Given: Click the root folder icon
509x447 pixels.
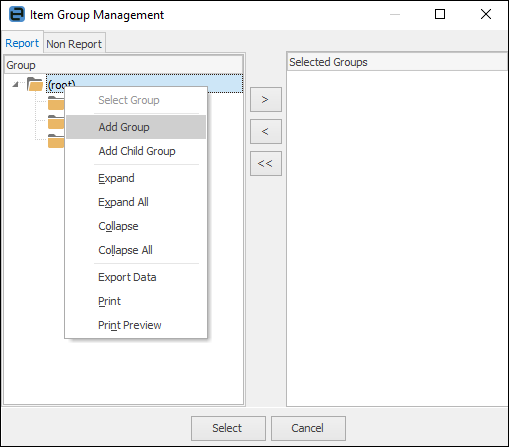Looking at the screenshot, I should click(35, 84).
